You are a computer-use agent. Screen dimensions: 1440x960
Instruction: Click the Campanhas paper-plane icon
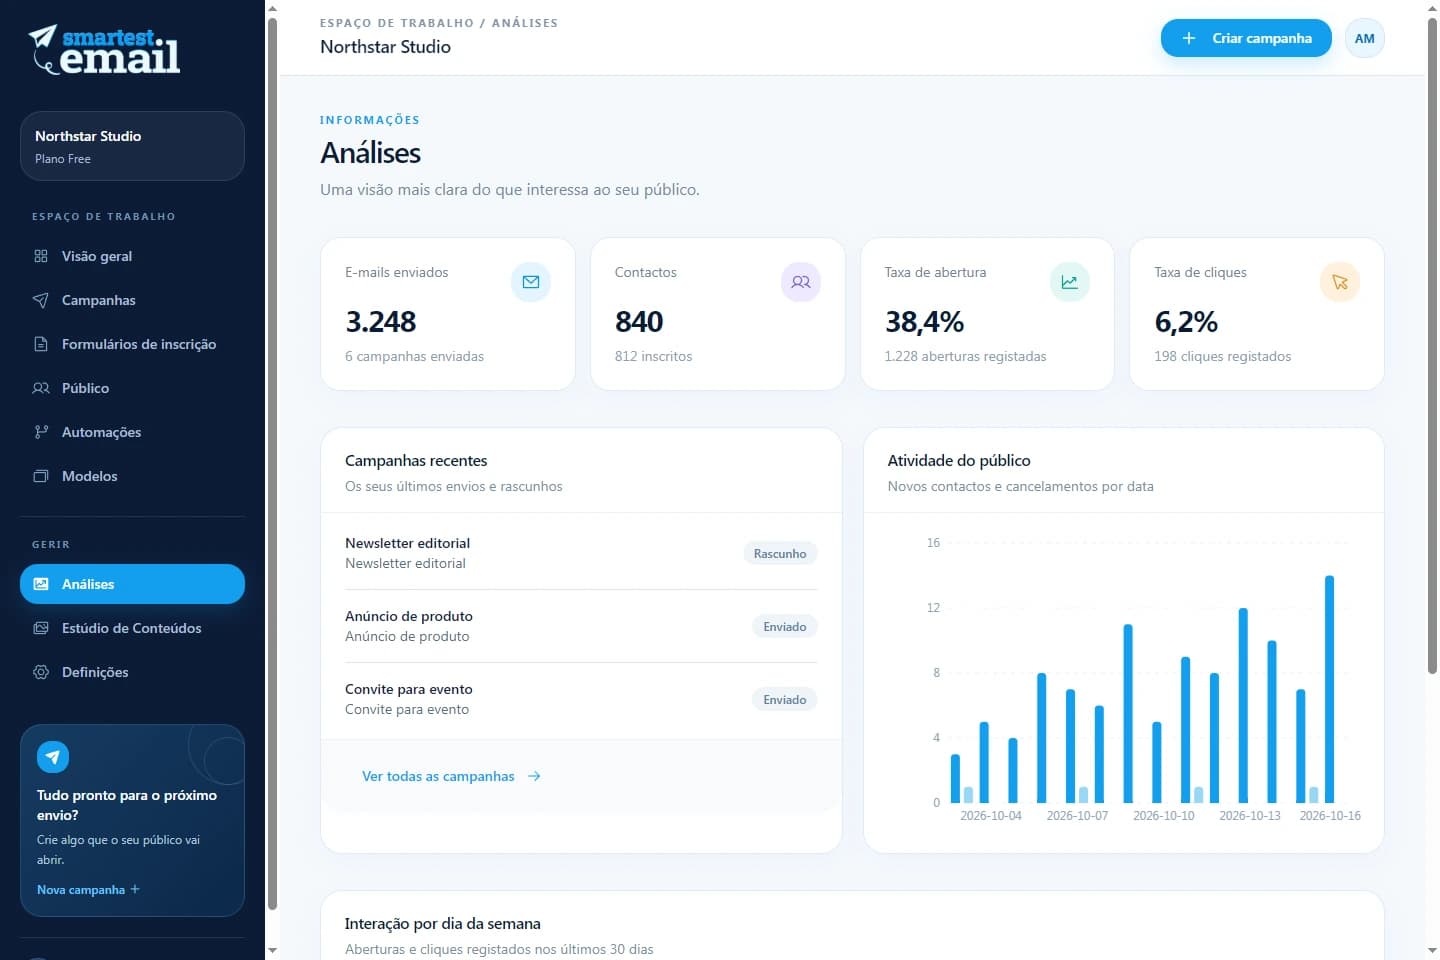[x=41, y=300]
